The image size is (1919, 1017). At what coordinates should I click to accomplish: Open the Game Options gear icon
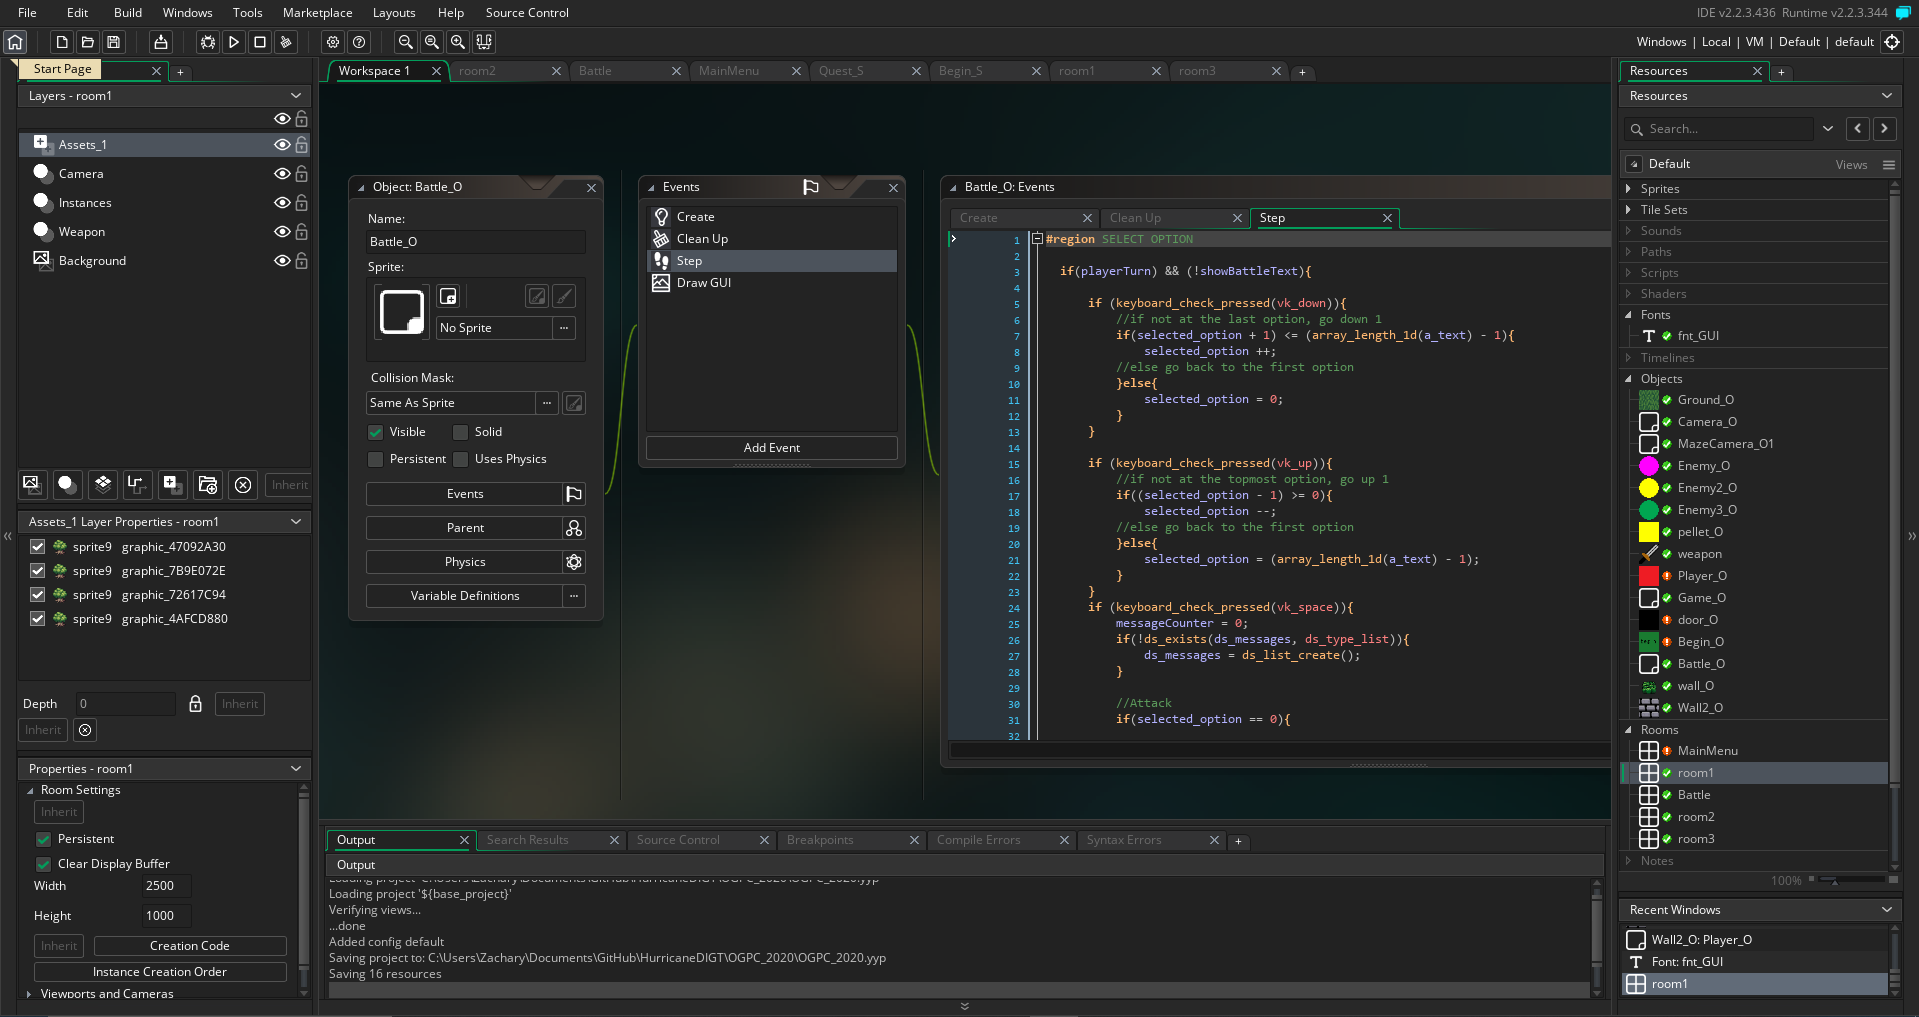(x=333, y=42)
